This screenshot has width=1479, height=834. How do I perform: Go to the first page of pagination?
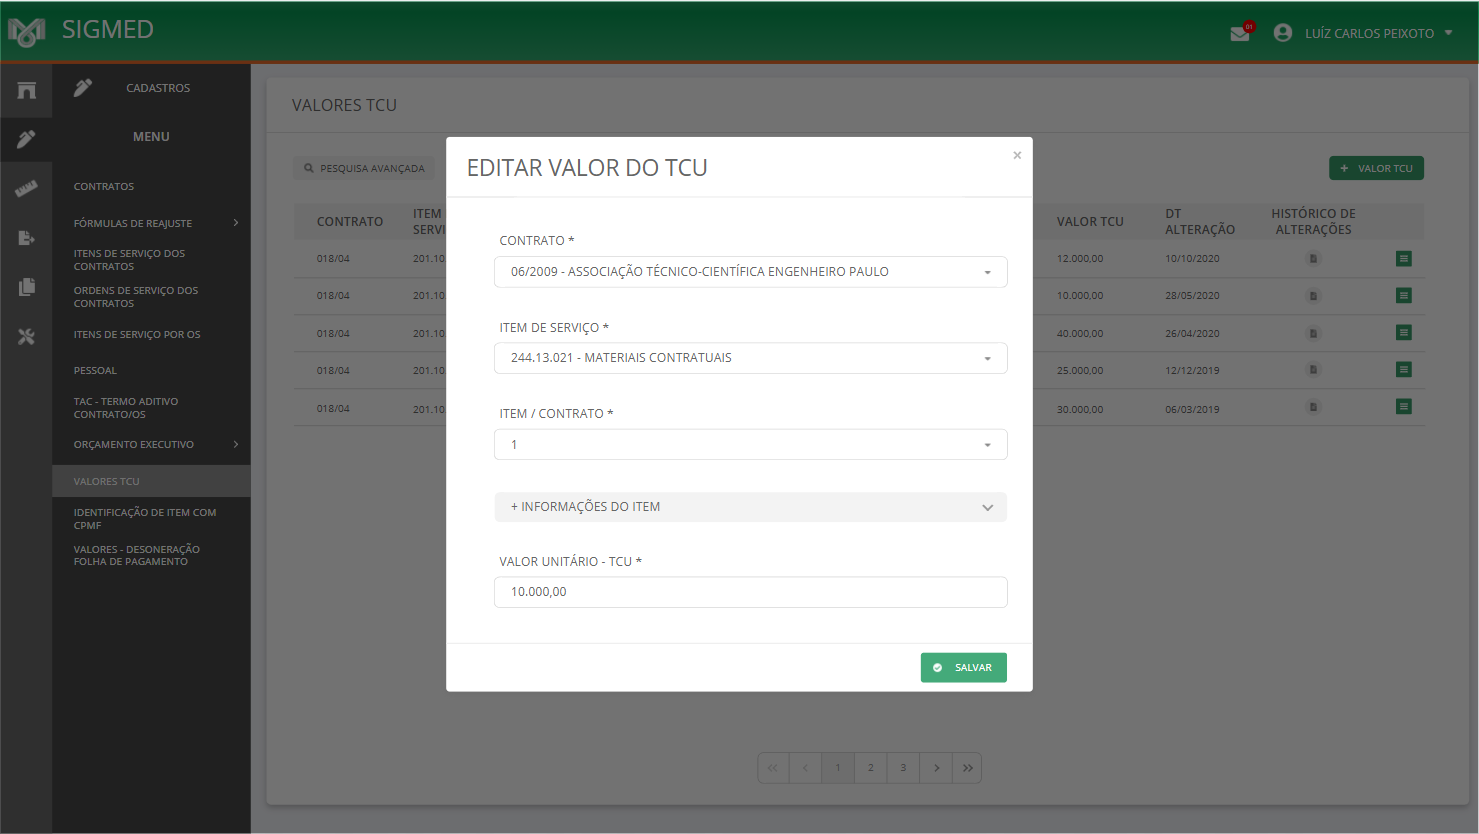[773, 768]
